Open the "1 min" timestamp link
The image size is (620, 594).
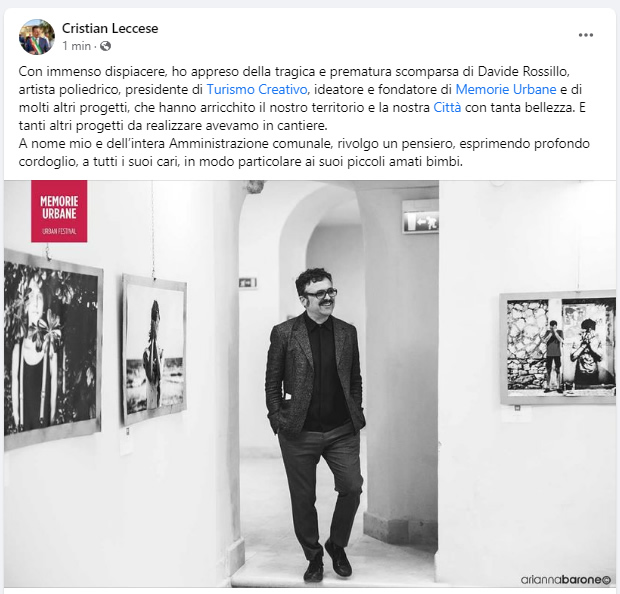[76, 46]
